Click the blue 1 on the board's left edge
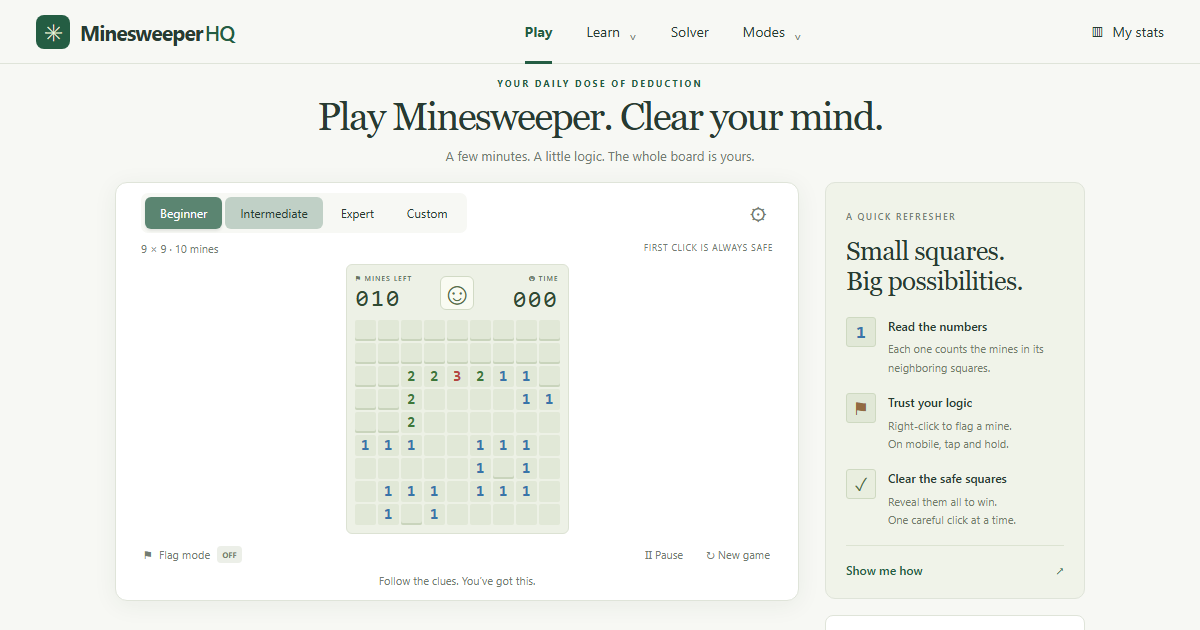Image resolution: width=1200 pixels, height=630 pixels. point(365,445)
